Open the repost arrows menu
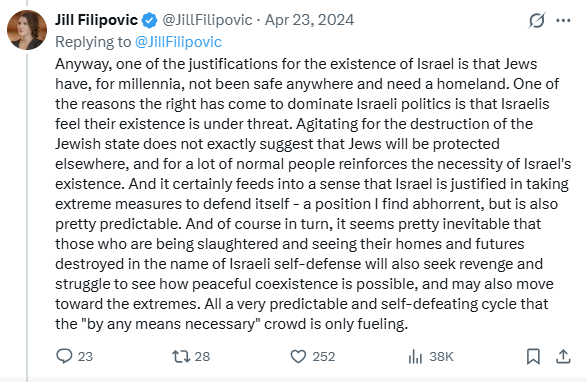 point(181,356)
